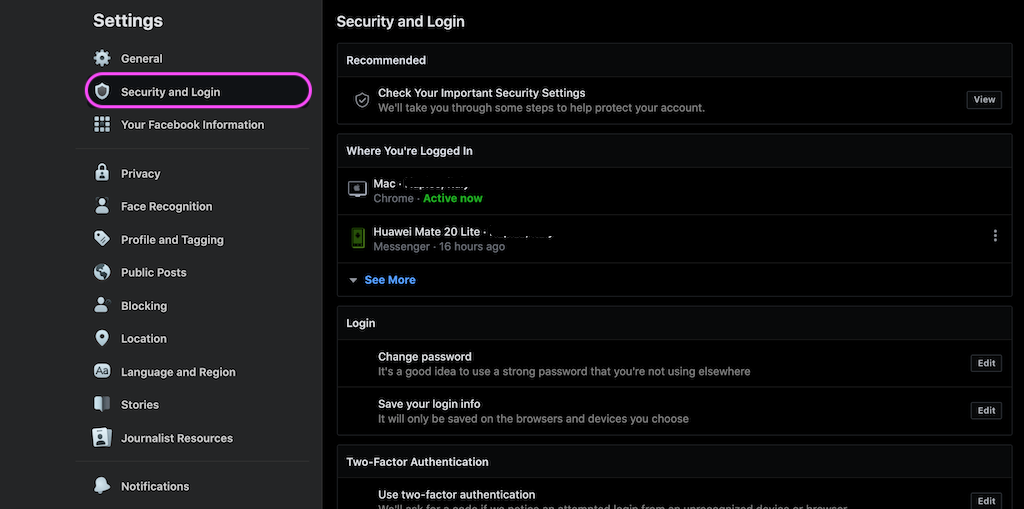Image resolution: width=1024 pixels, height=509 pixels.
Task: Click the Two-Factor Authentication section heading
Action: click(x=417, y=462)
